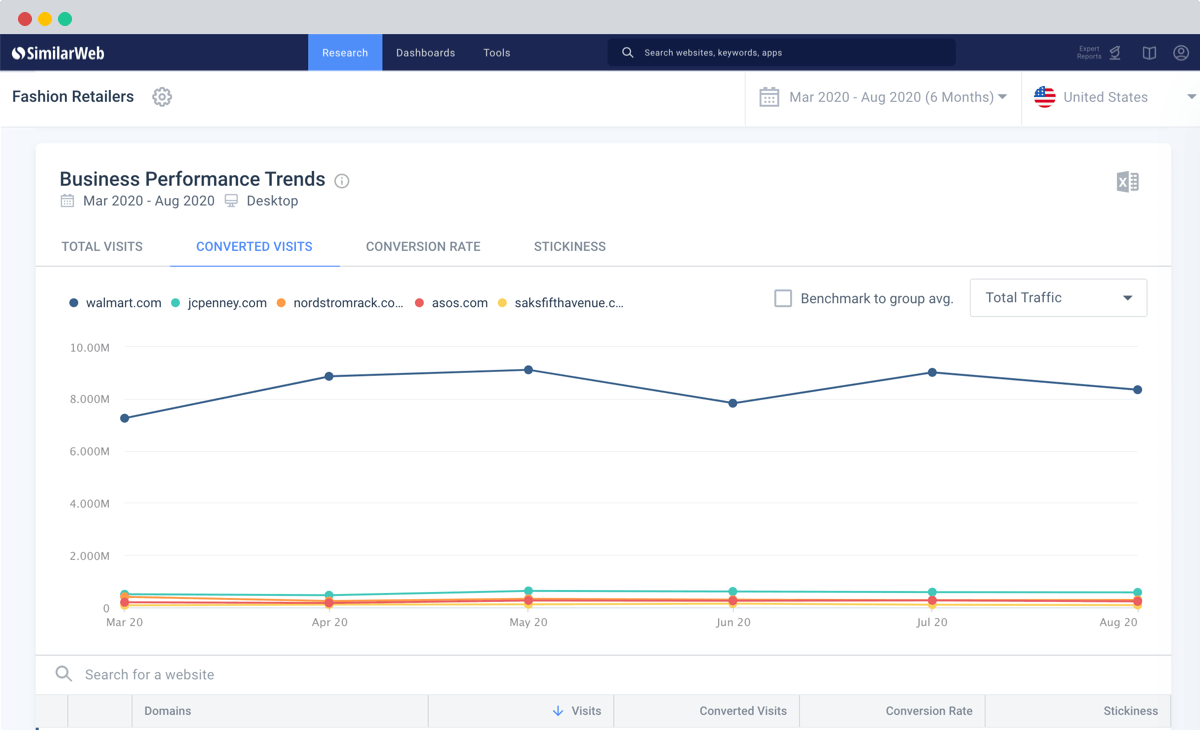Open the info tooltip beside Business Performance Trends

coord(342,181)
